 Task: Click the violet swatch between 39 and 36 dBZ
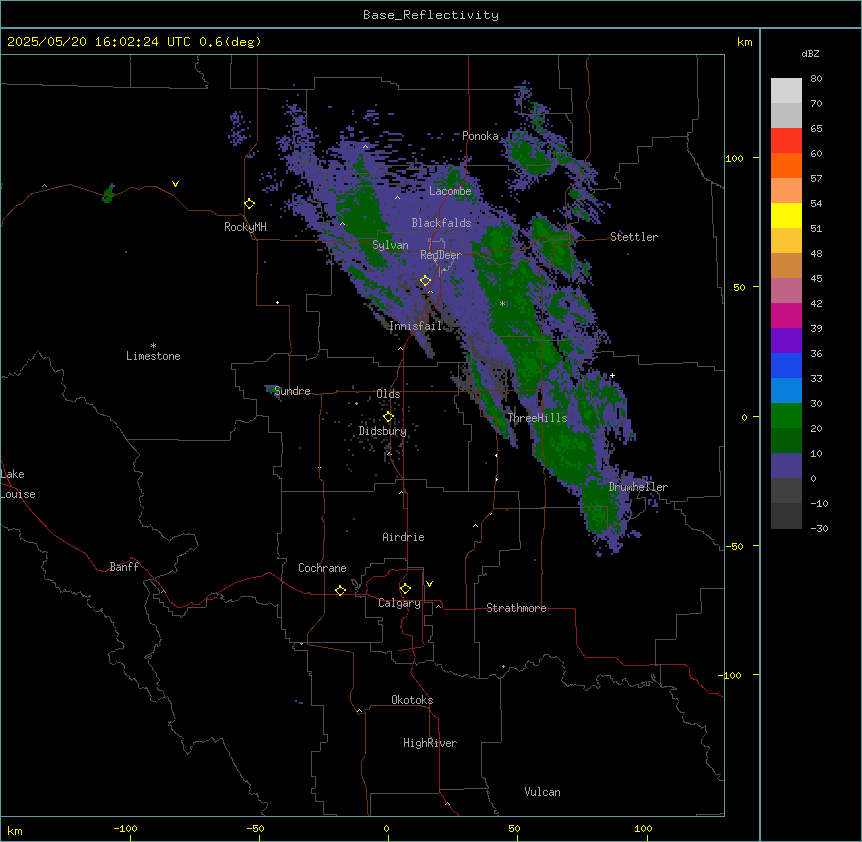pos(787,341)
